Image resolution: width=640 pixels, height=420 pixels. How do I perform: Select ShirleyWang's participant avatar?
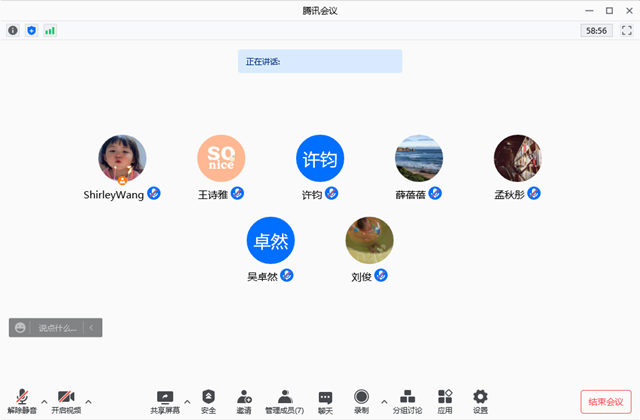click(122, 159)
